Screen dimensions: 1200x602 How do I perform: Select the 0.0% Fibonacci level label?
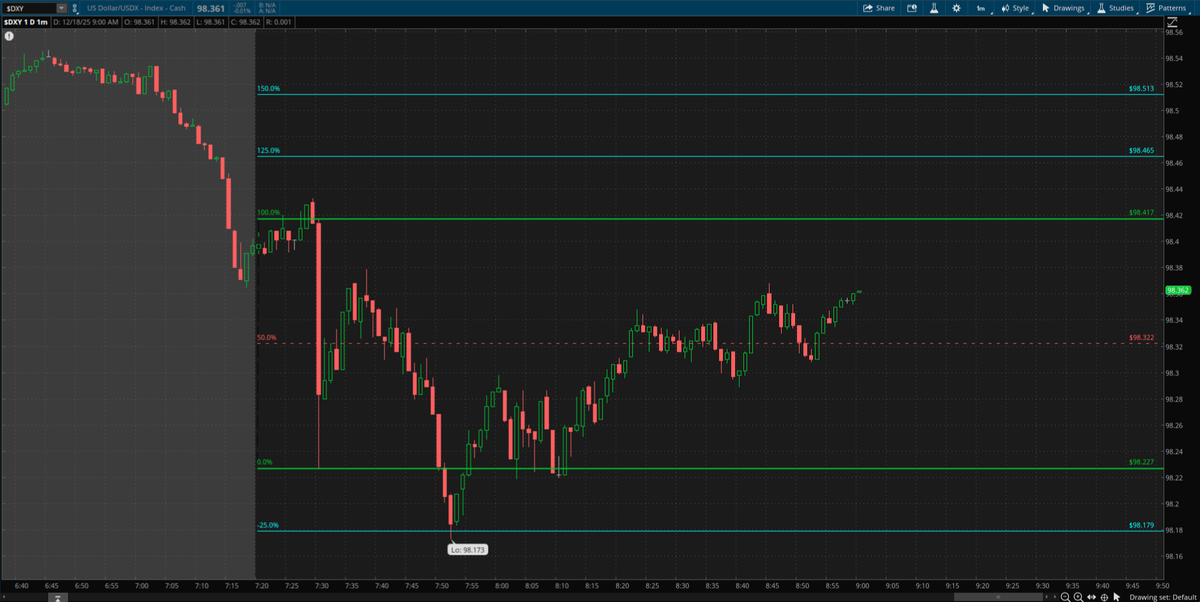pyautogui.click(x=265, y=462)
